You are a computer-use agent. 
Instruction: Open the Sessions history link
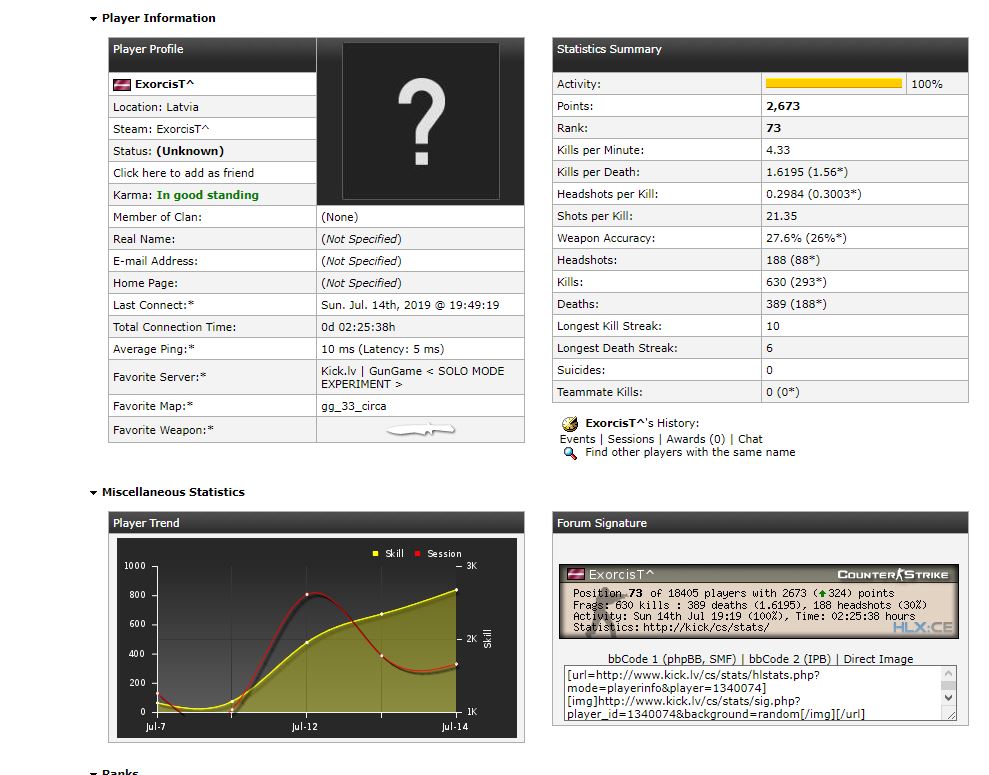[631, 439]
